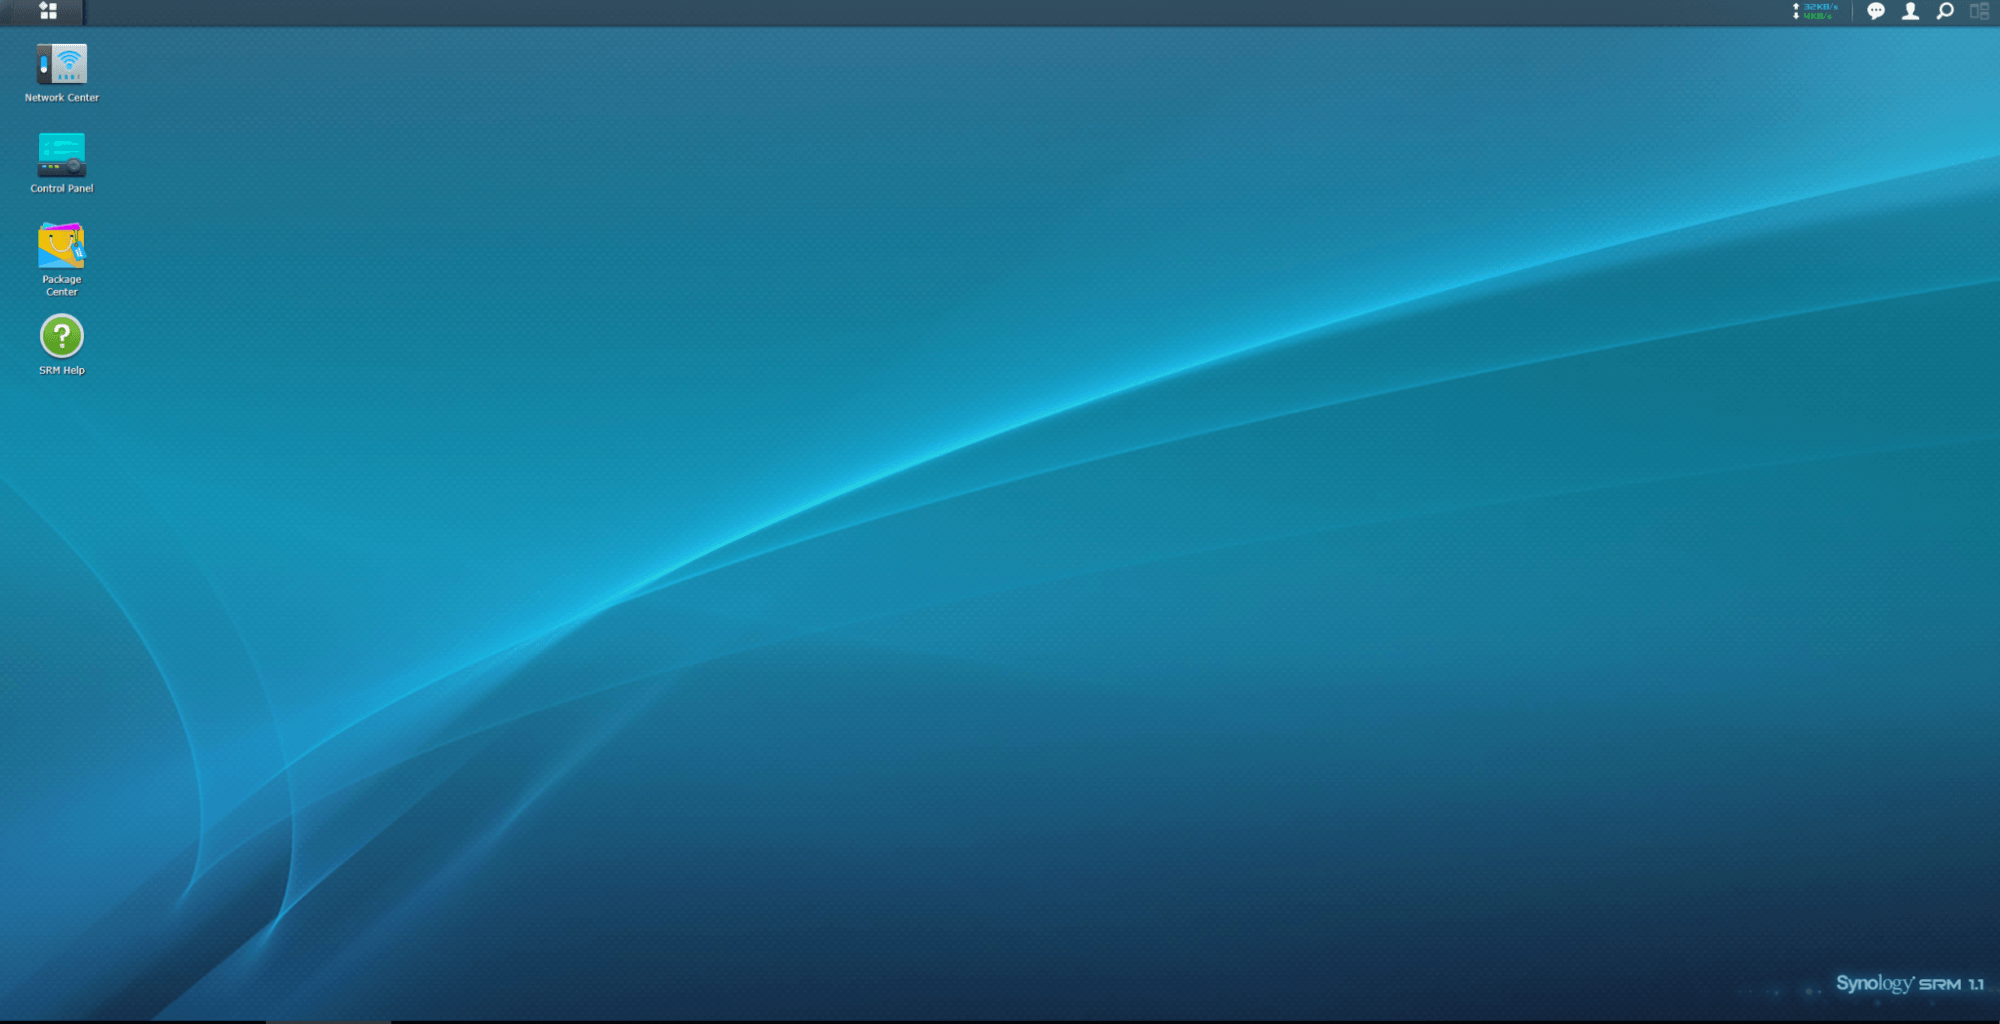This screenshot has height=1024, width=2000.
Task: Show notifications via the speech bubble icon
Action: [1876, 11]
